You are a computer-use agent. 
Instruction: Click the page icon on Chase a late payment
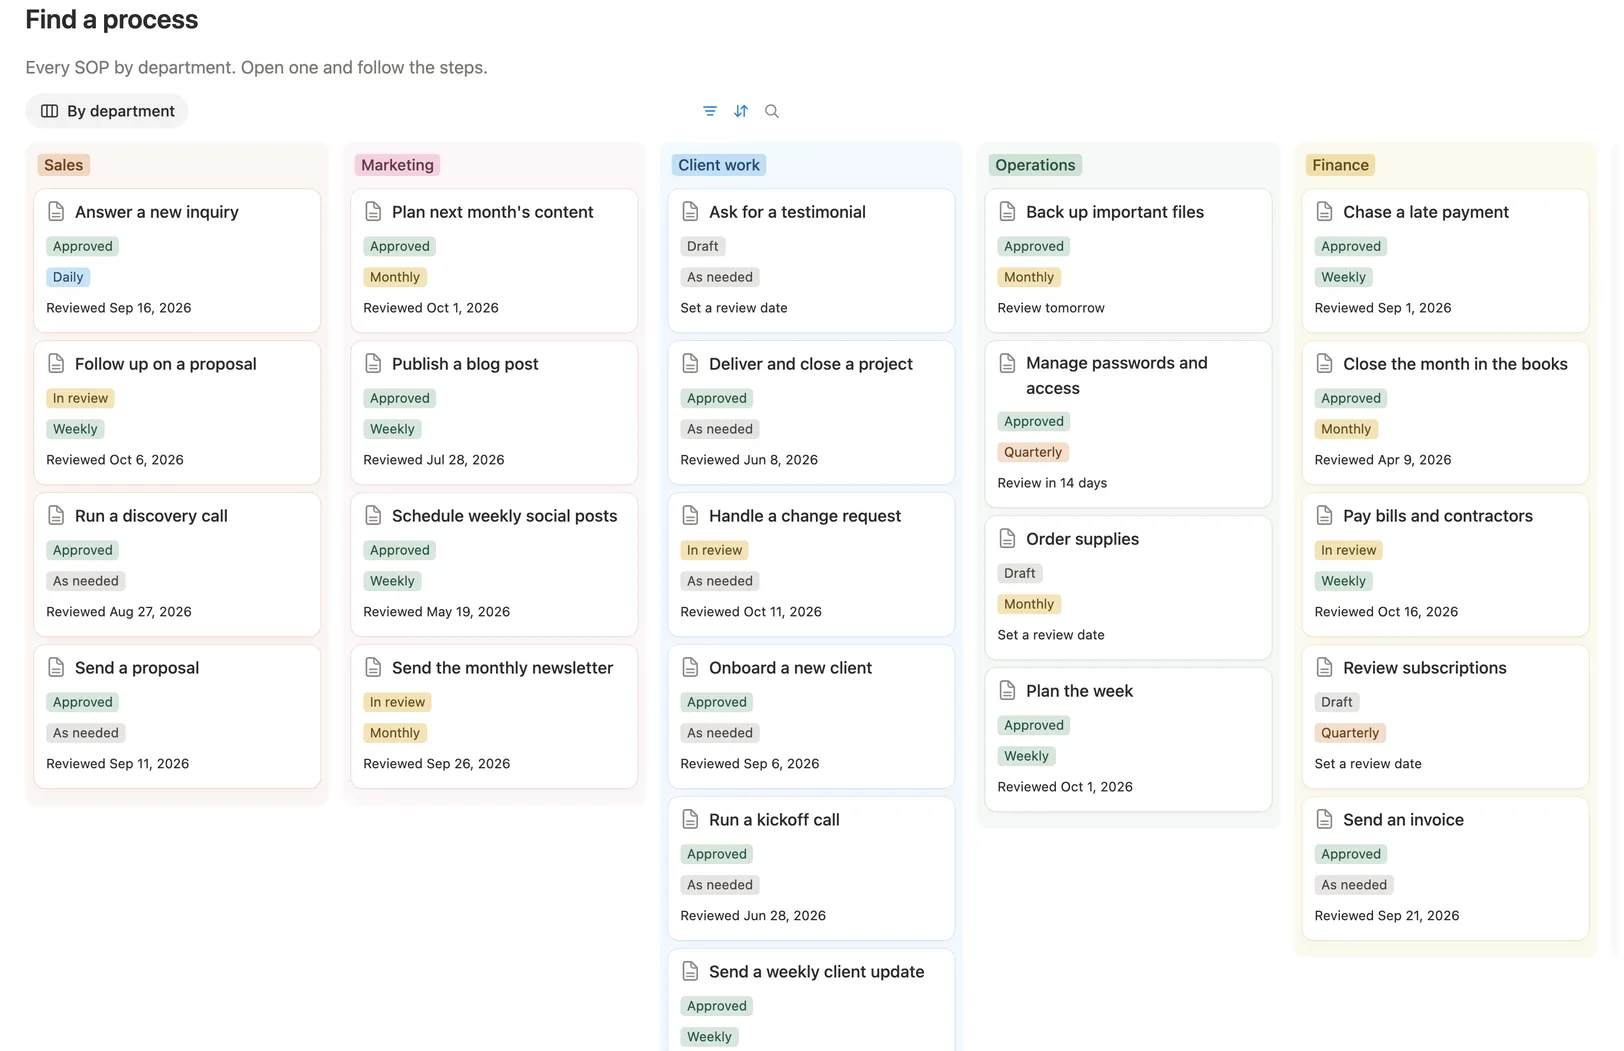tap(1324, 212)
